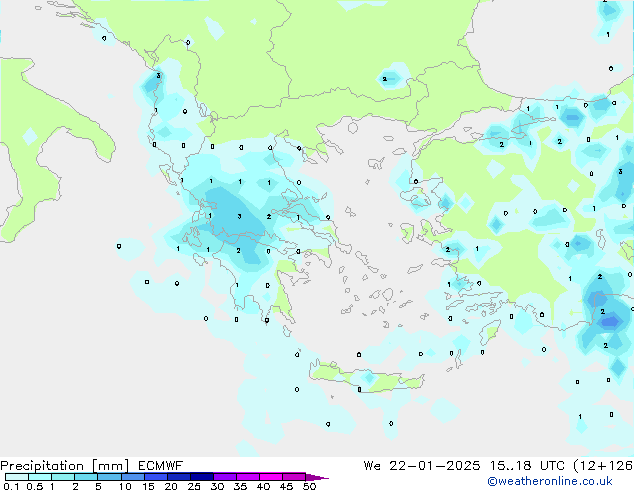Click legend label '30'
634x490 pixels.
coord(217,486)
